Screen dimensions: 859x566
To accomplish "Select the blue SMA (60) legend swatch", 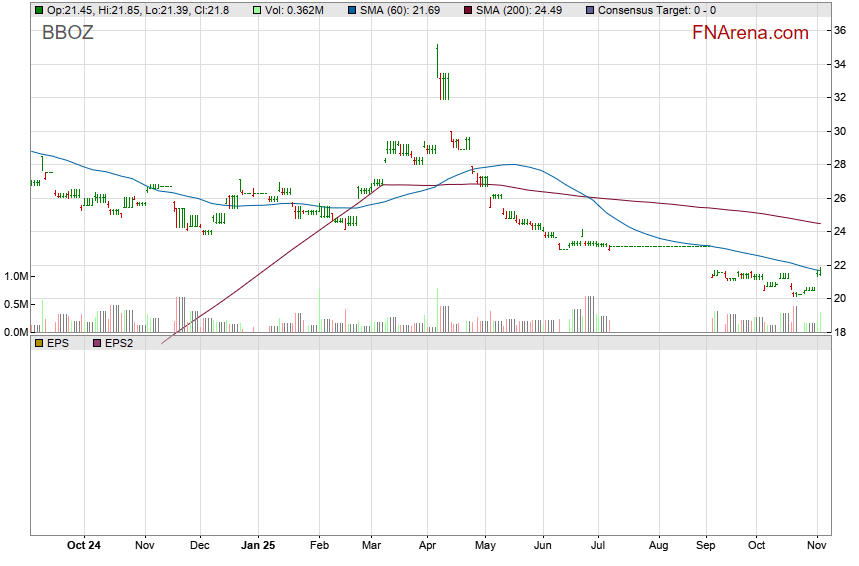I will point(352,10).
